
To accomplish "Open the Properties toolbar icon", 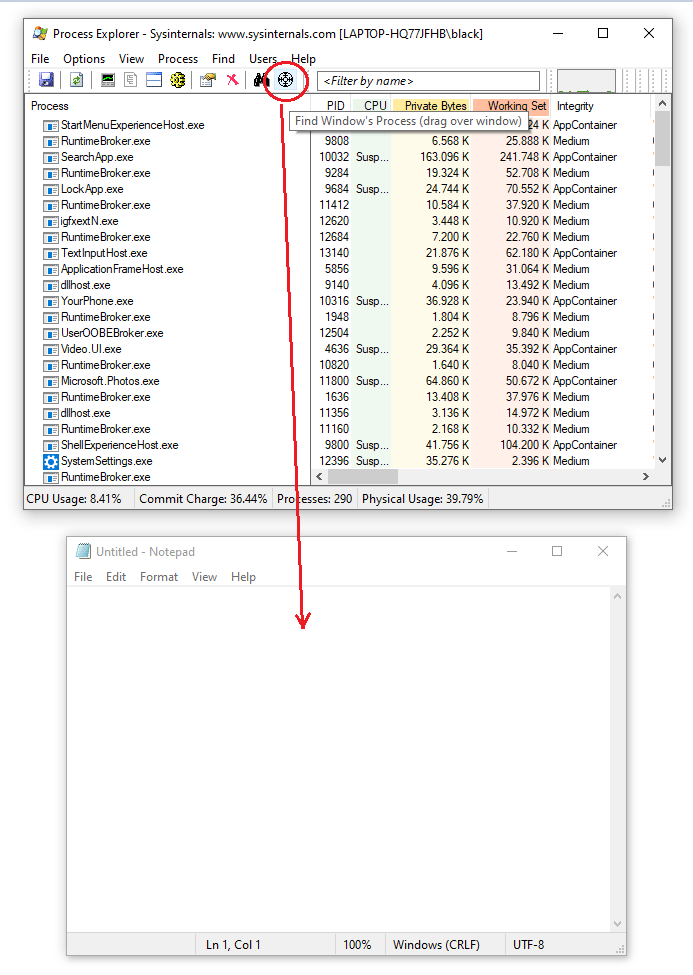I will [208, 80].
